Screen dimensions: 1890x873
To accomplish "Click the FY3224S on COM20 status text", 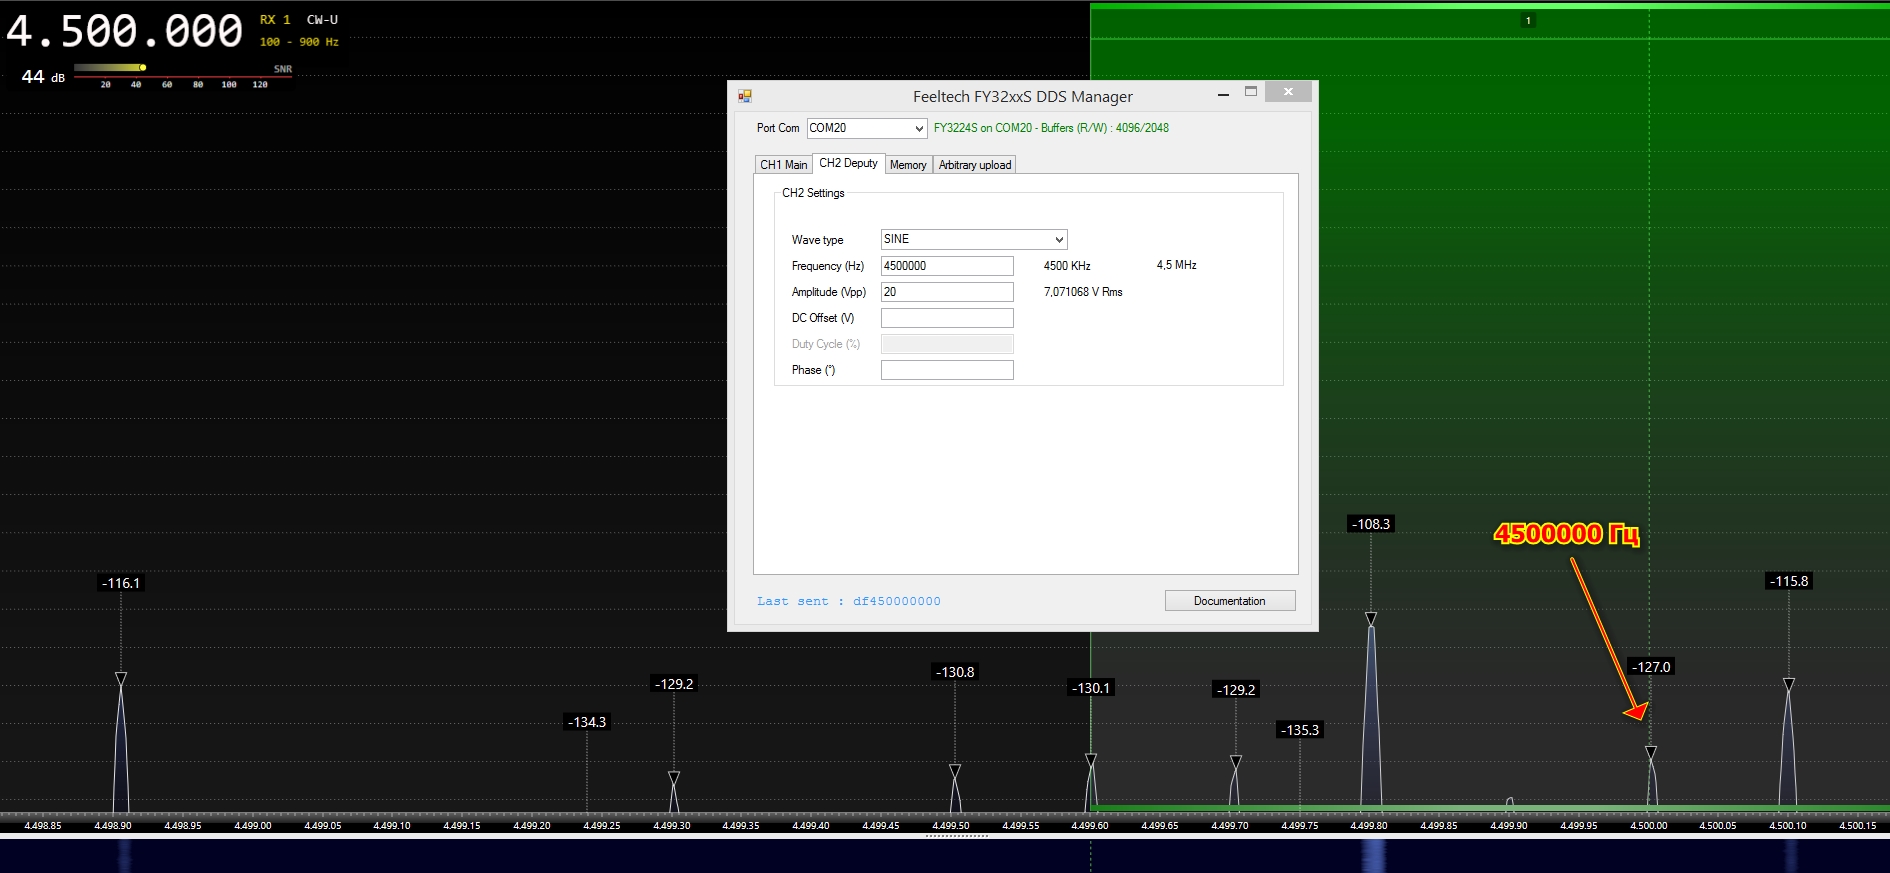I will (x=1051, y=128).
